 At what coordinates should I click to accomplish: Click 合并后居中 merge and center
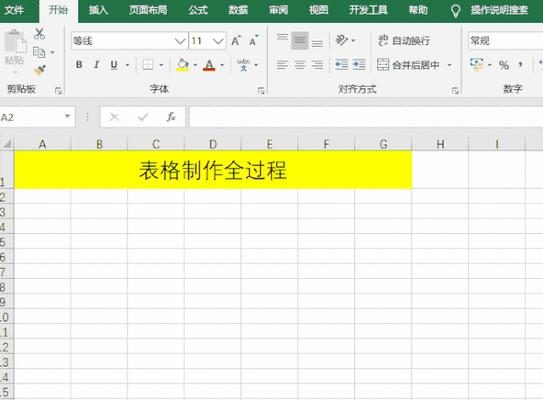click(x=409, y=65)
